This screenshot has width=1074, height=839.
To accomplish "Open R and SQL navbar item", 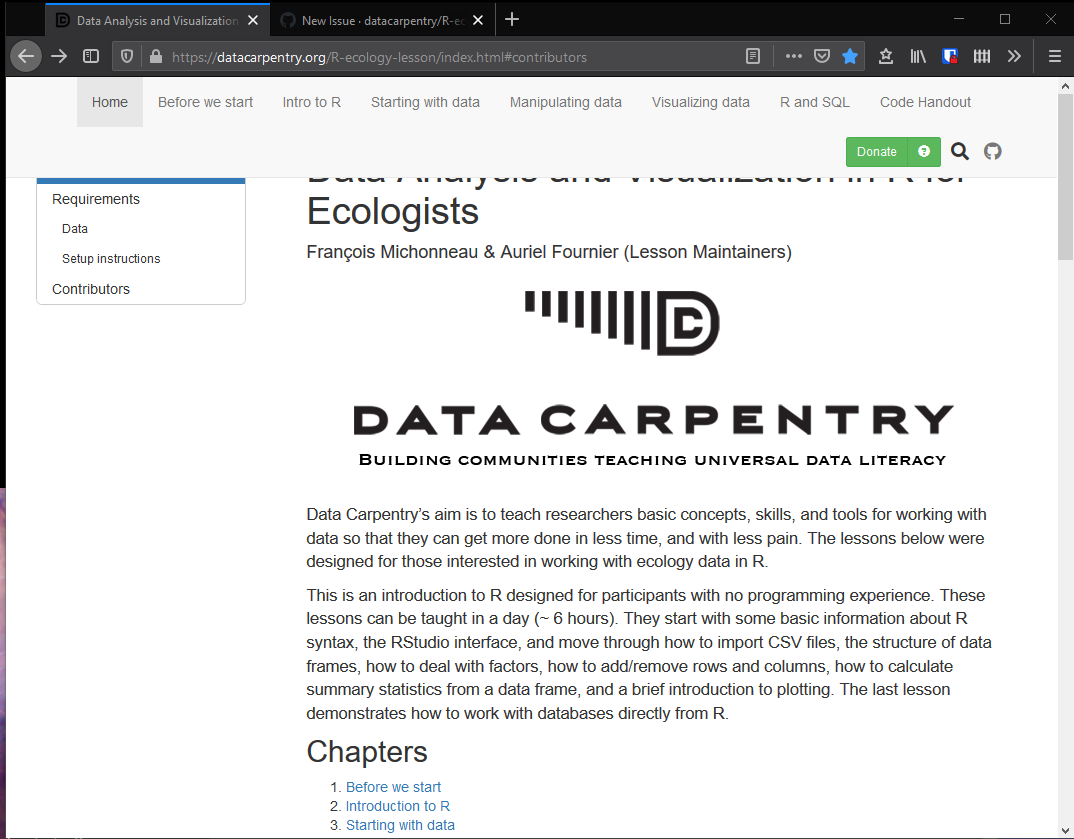I will (x=814, y=102).
